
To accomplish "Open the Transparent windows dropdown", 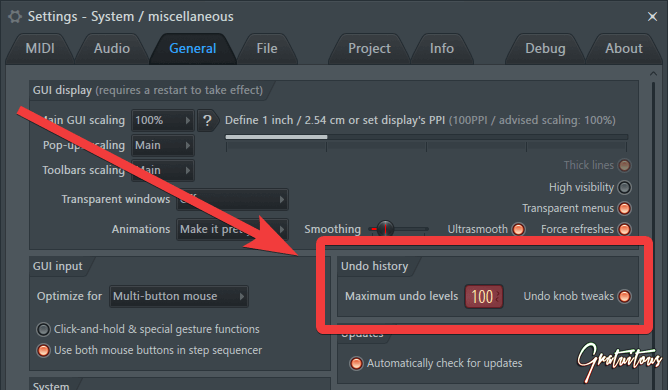I will tap(232, 199).
